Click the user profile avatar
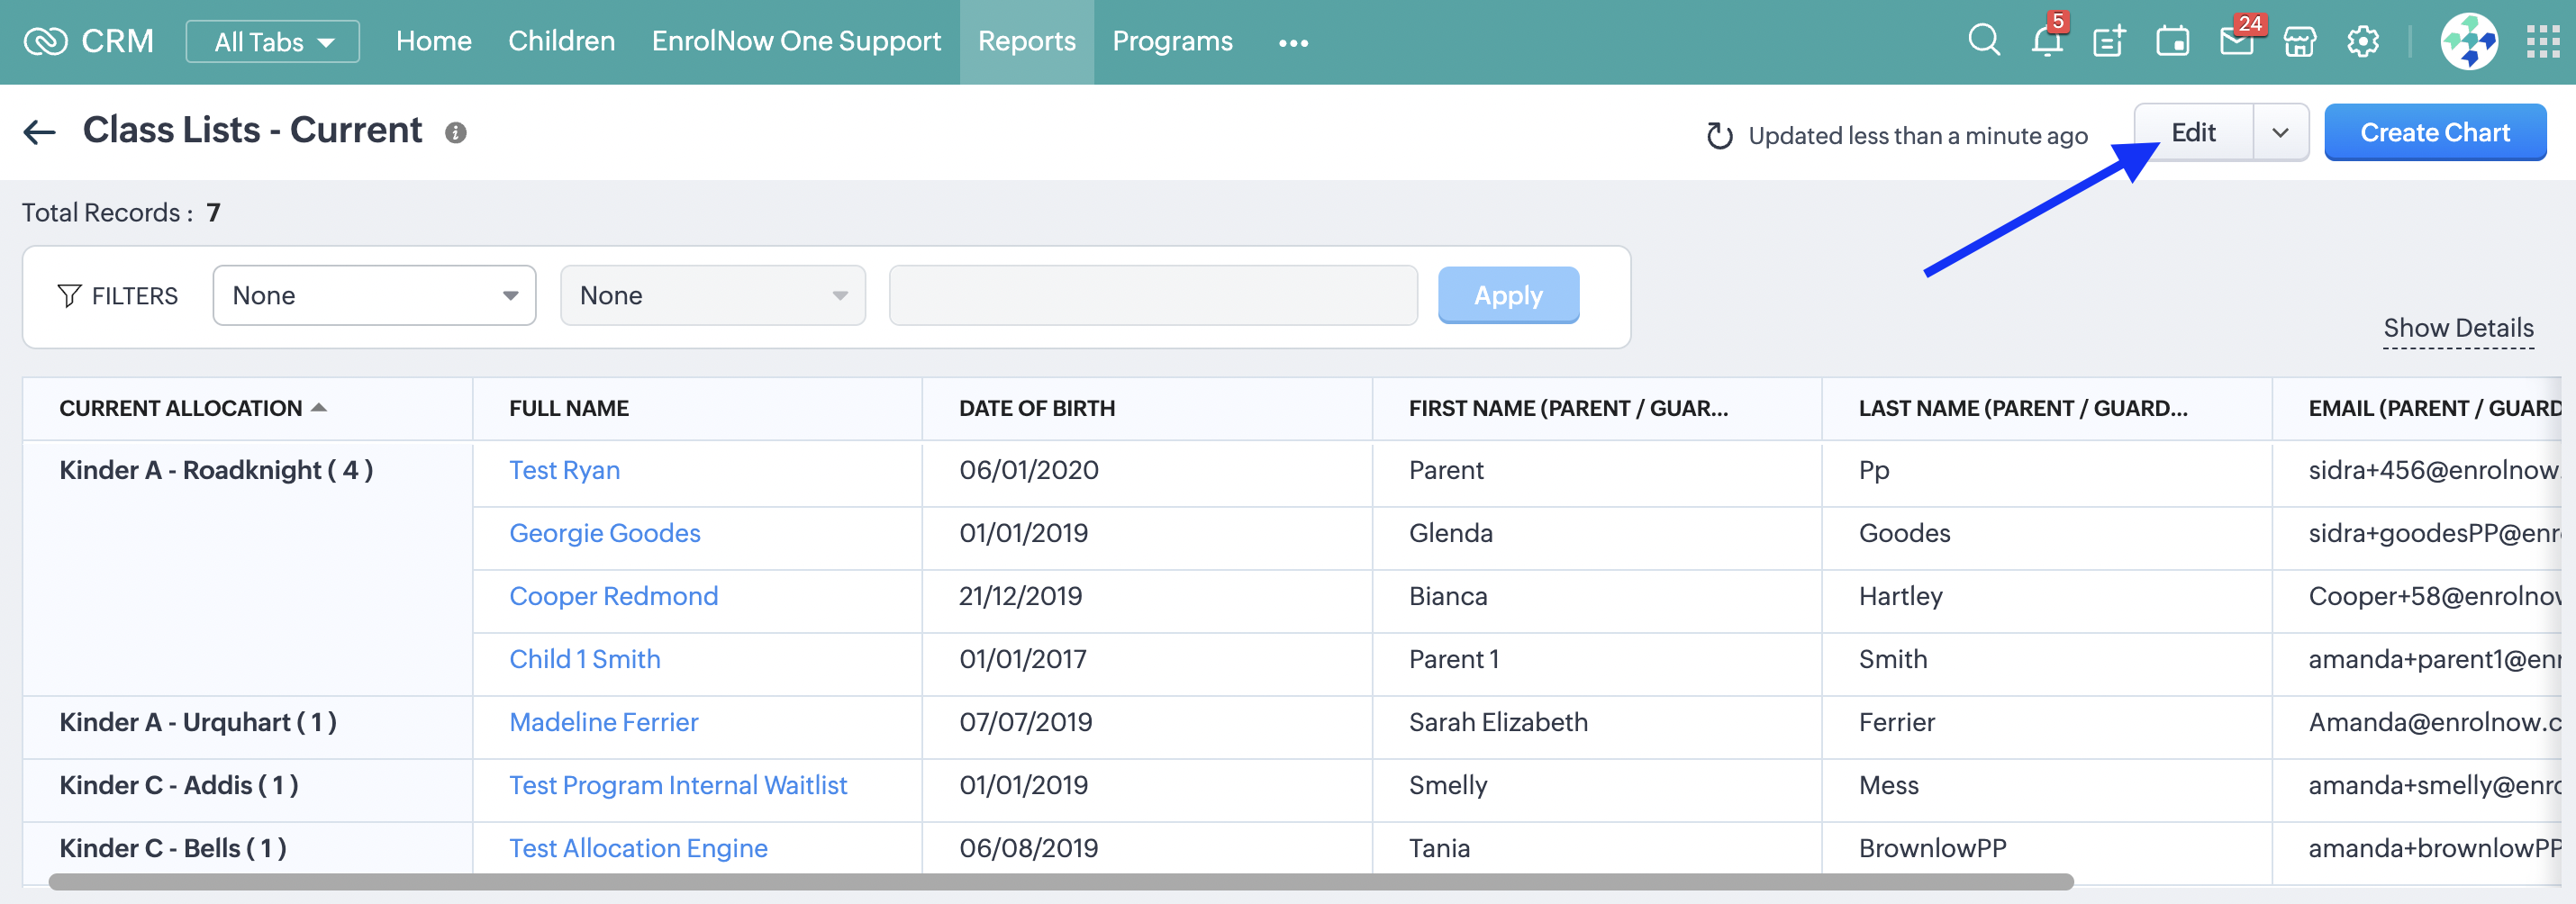The height and width of the screenshot is (904, 2576). click(x=2469, y=41)
